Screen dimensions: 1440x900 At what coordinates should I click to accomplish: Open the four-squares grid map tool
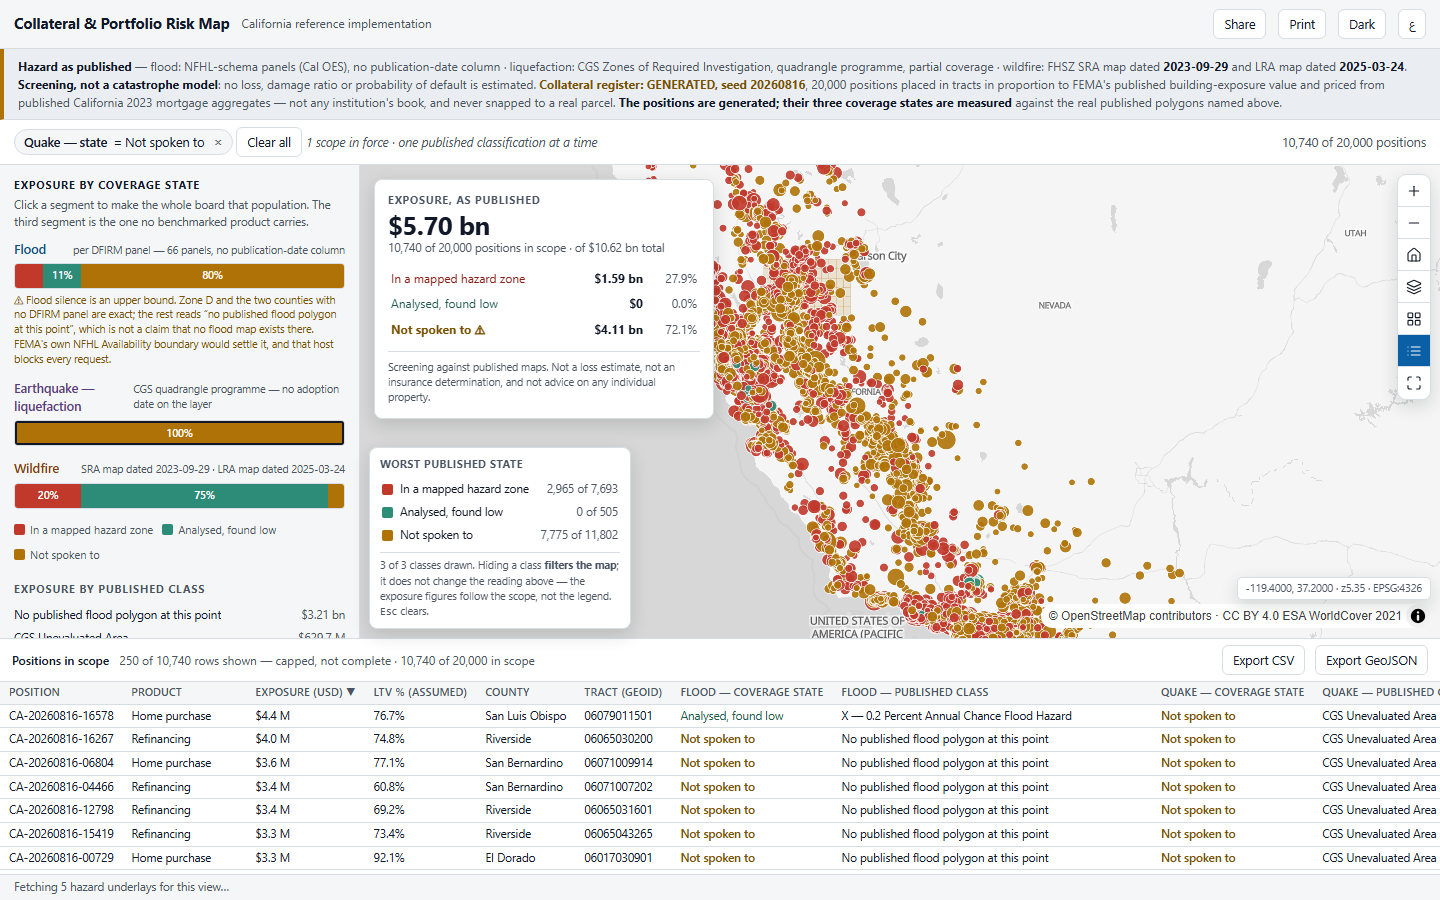1413,319
